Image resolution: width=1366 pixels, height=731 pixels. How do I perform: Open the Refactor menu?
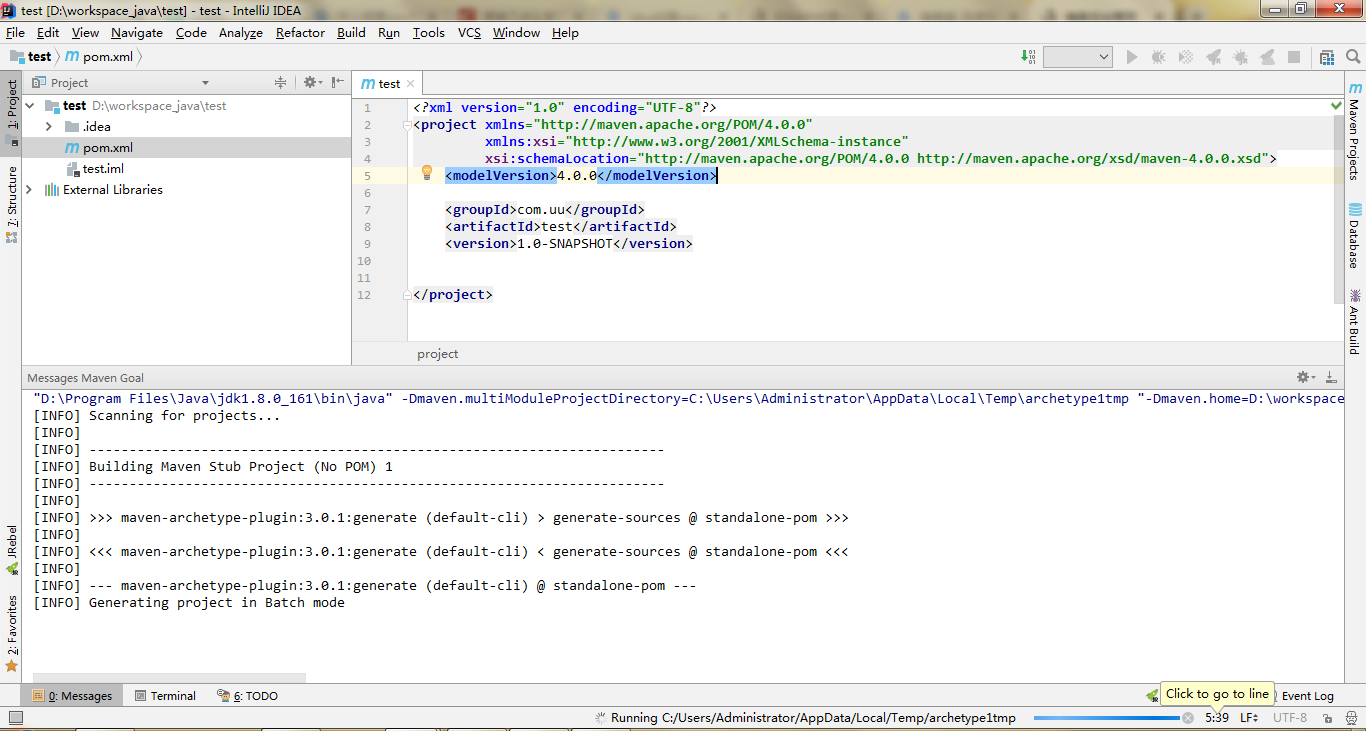tap(300, 32)
